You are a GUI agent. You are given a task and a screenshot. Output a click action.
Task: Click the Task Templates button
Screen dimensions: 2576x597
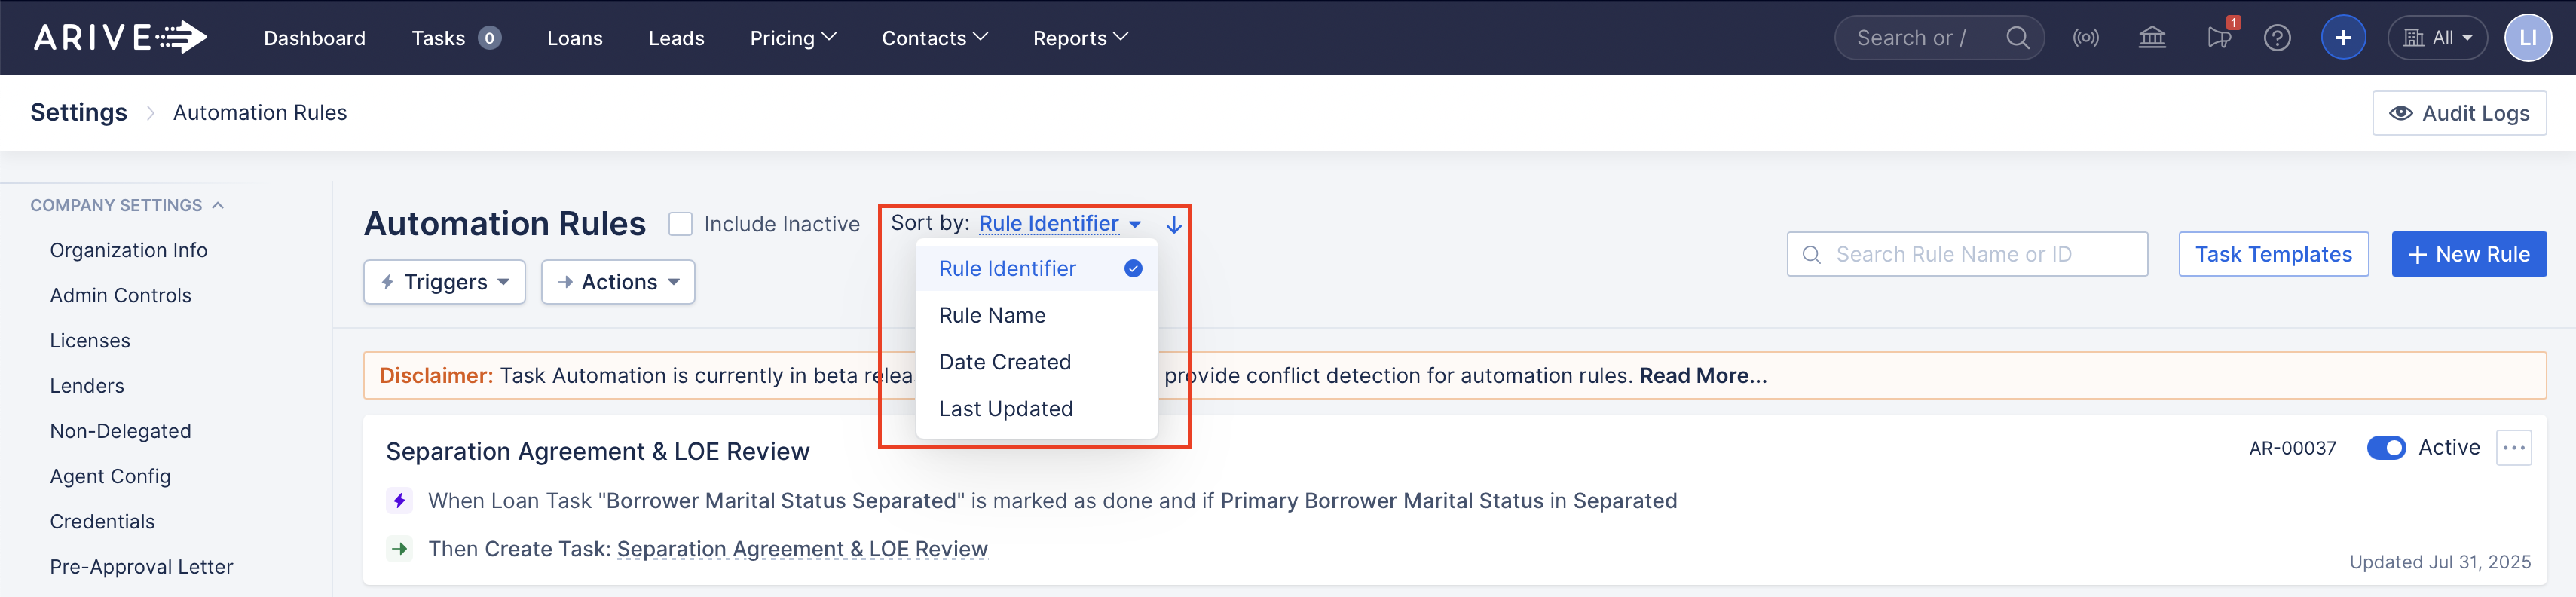pos(2272,254)
